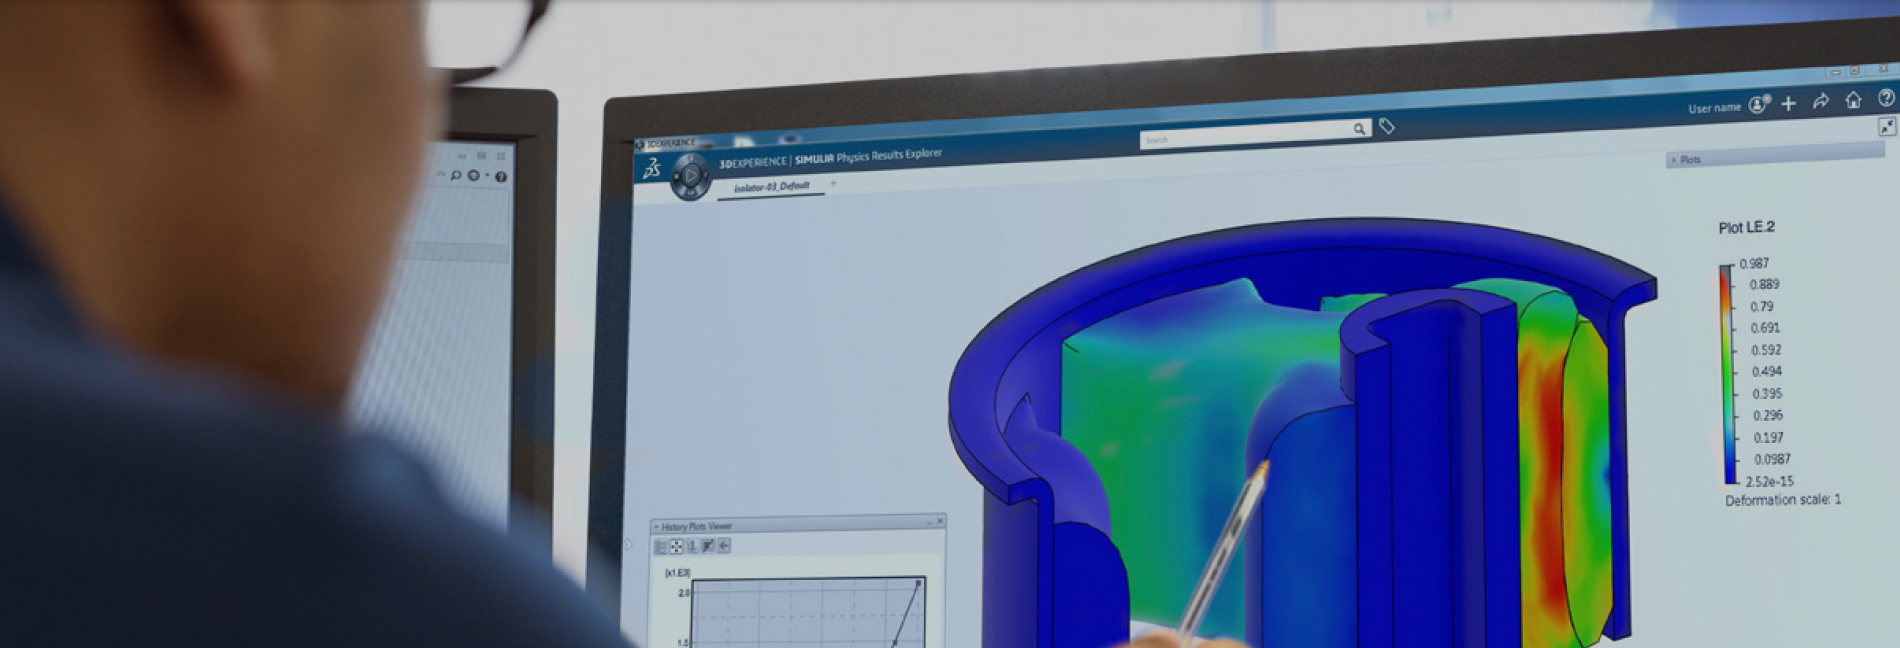The image size is (1900, 648).
Task: Open the user profile avatar icon
Action: (1759, 104)
